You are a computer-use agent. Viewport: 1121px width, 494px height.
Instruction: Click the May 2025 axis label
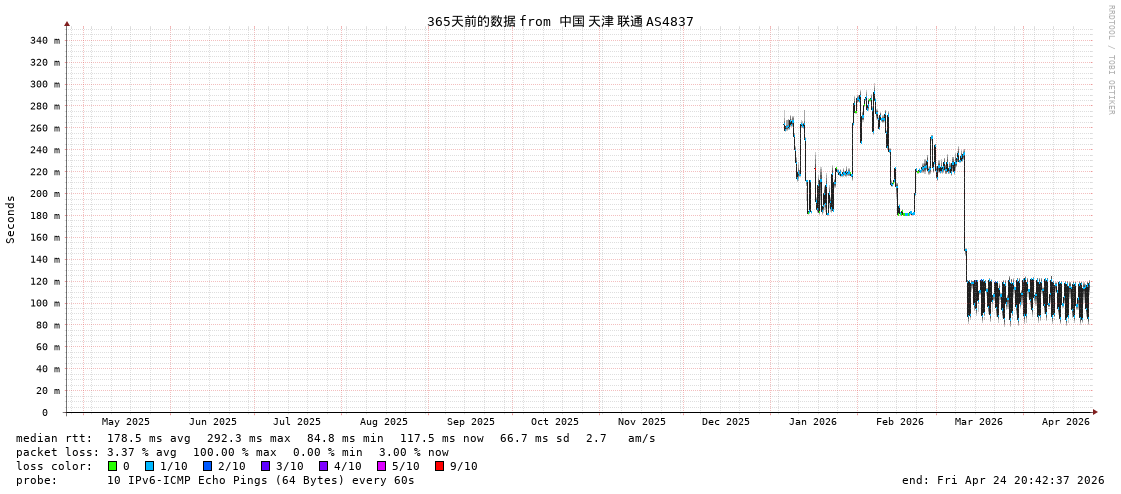click(x=125, y=422)
